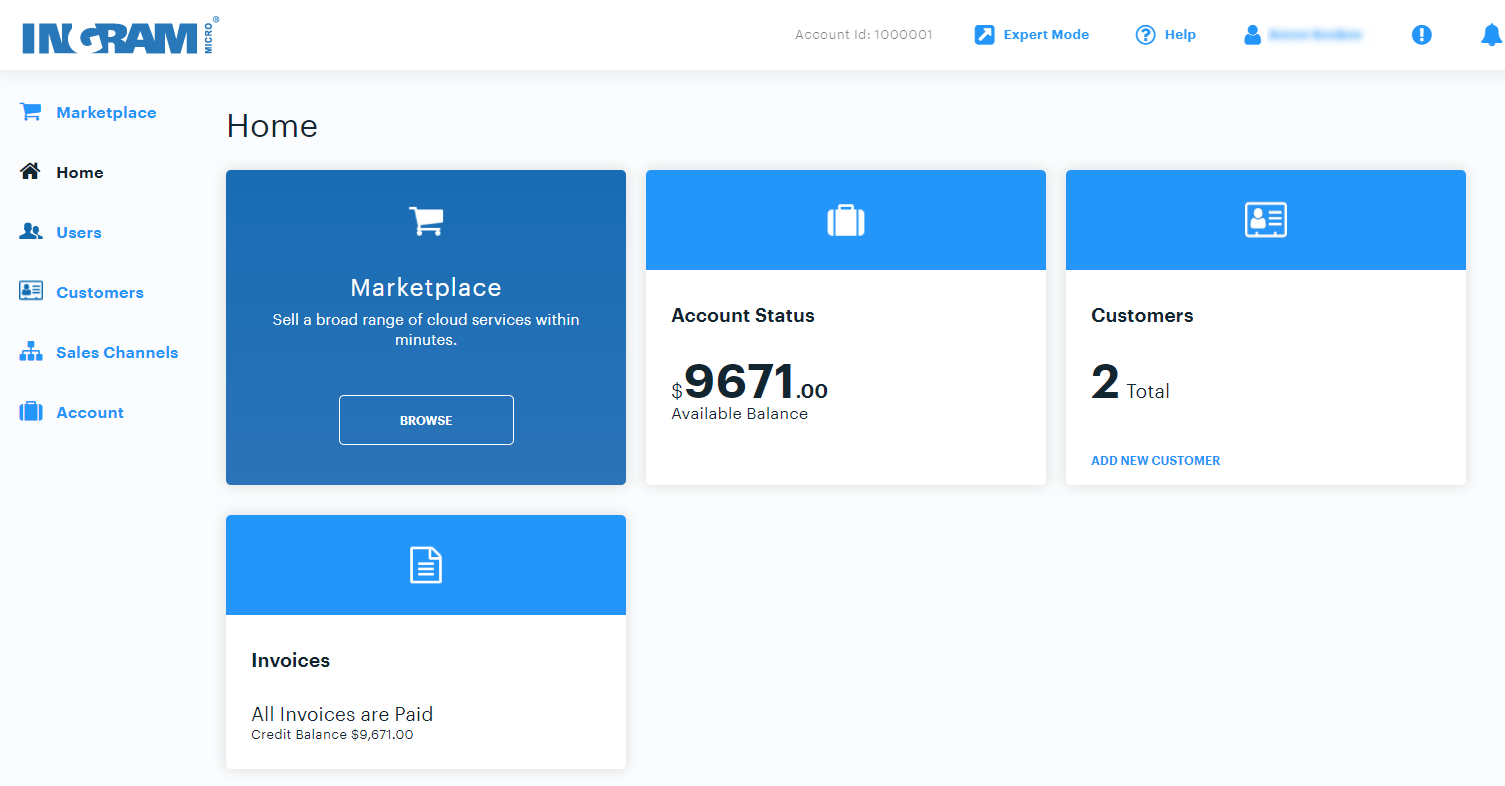Click the Available Balance label
Image resolution: width=1505 pixels, height=786 pixels.
pyautogui.click(x=740, y=414)
